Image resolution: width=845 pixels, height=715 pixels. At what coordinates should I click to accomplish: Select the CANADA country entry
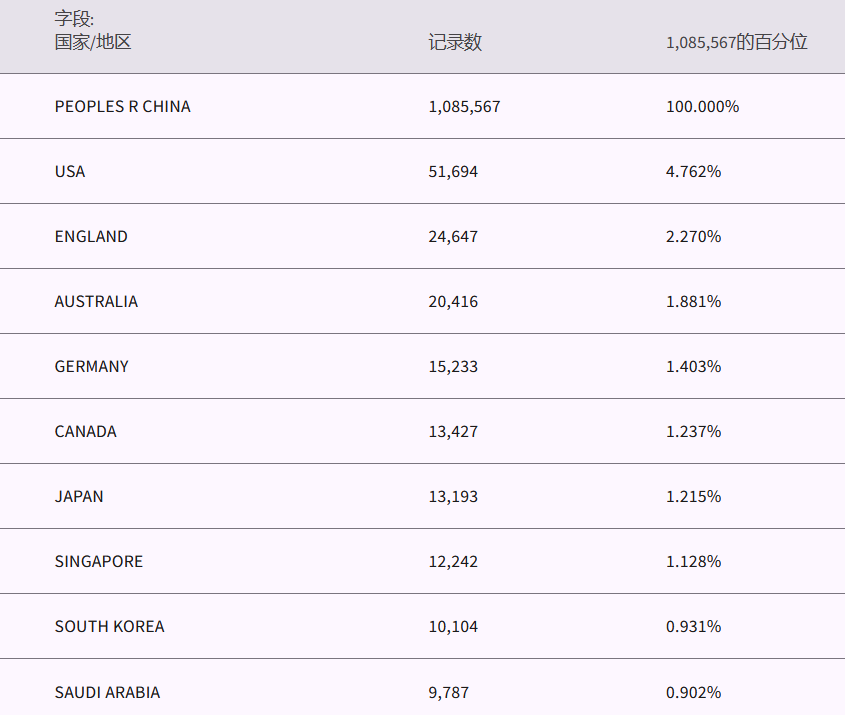pyautogui.click(x=86, y=432)
